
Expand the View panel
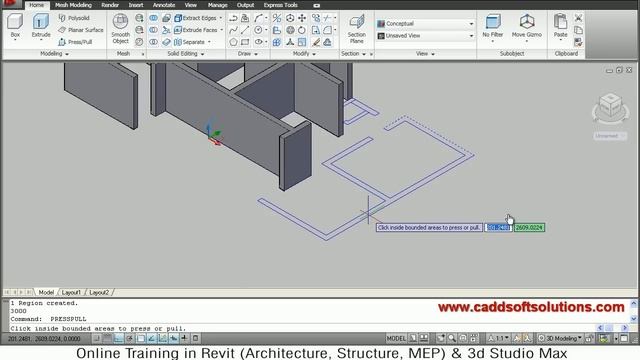(425, 53)
